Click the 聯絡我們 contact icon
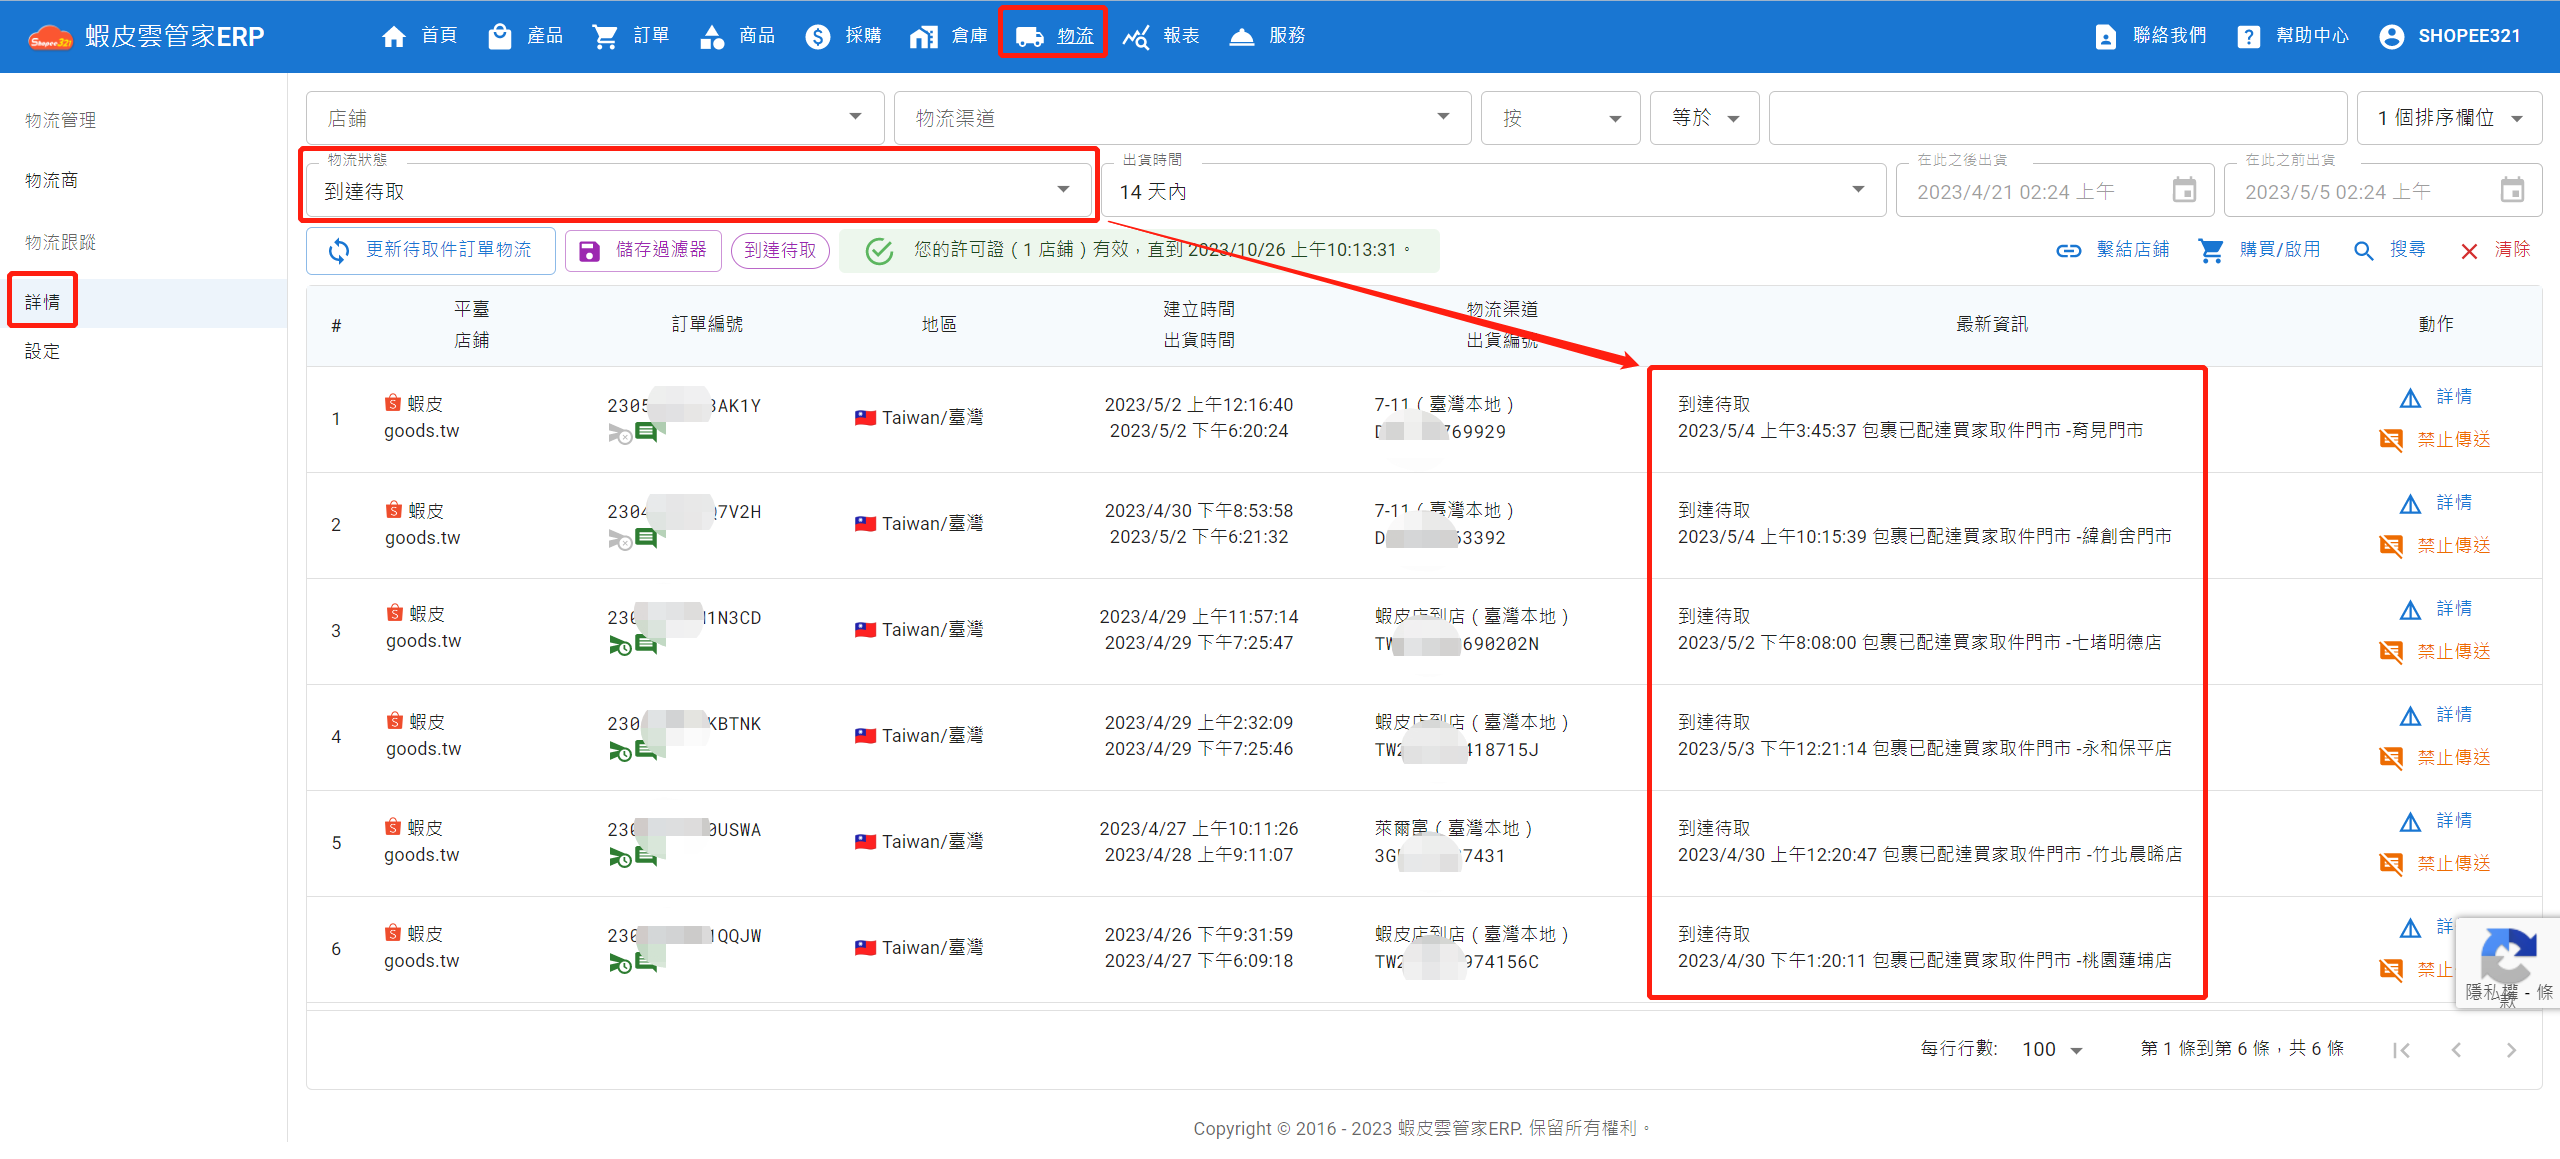The image size is (2560, 1159). point(2105,37)
